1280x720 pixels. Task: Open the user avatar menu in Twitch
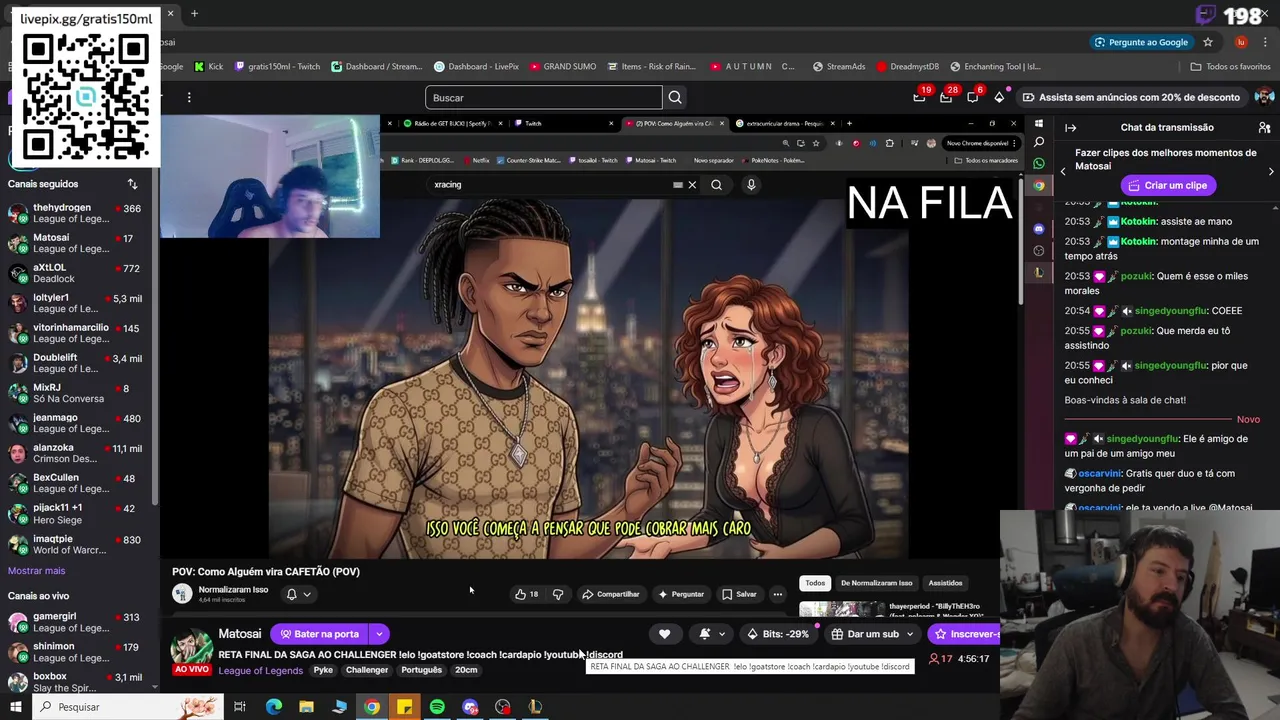1264,97
